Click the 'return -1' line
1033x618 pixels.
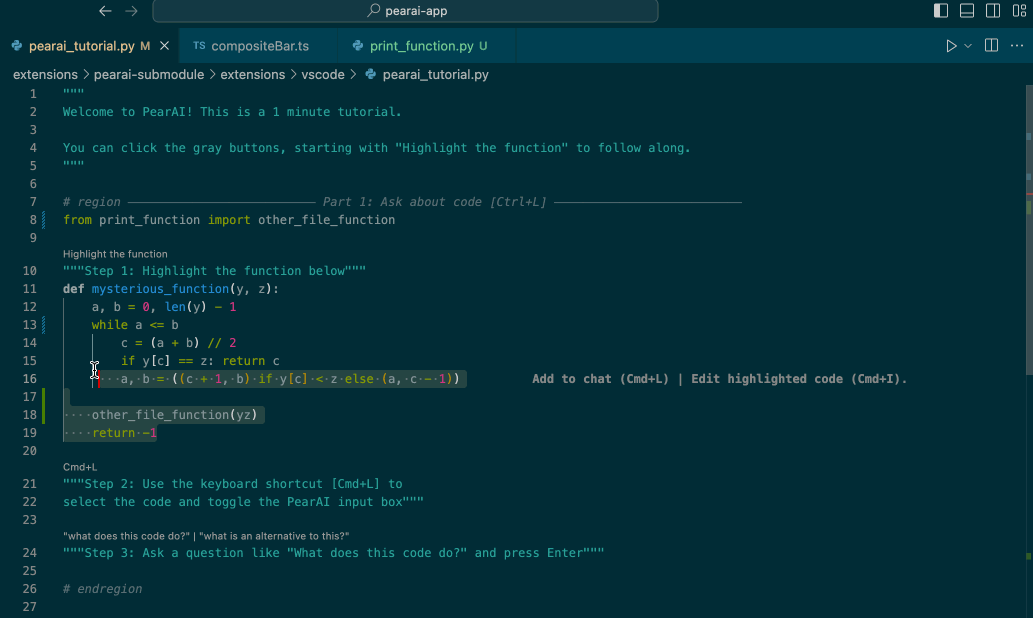(x=124, y=433)
